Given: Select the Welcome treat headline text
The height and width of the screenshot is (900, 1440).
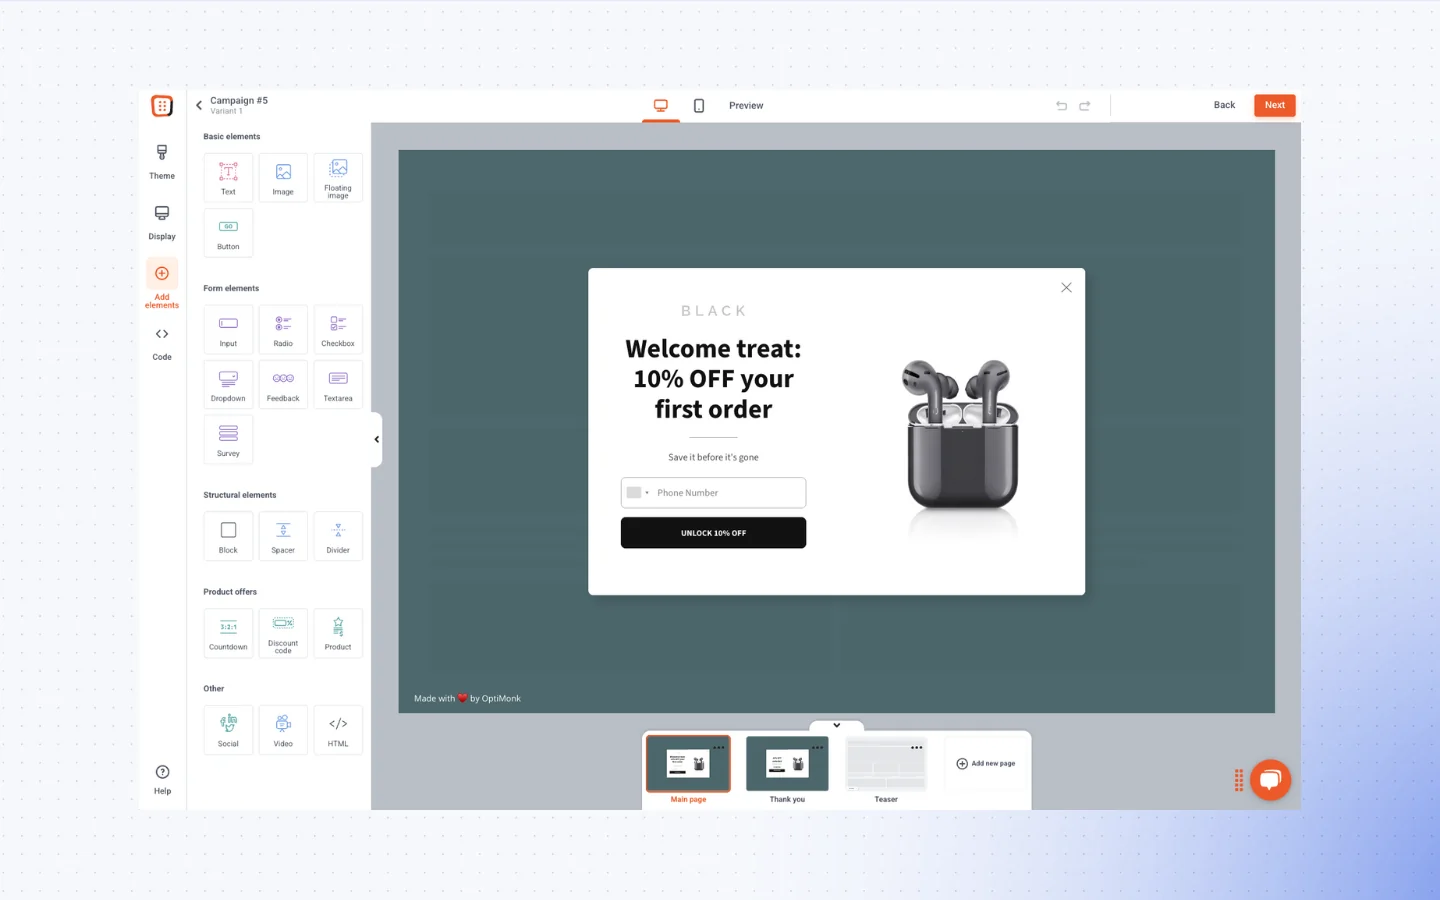Looking at the screenshot, I should pyautogui.click(x=713, y=379).
